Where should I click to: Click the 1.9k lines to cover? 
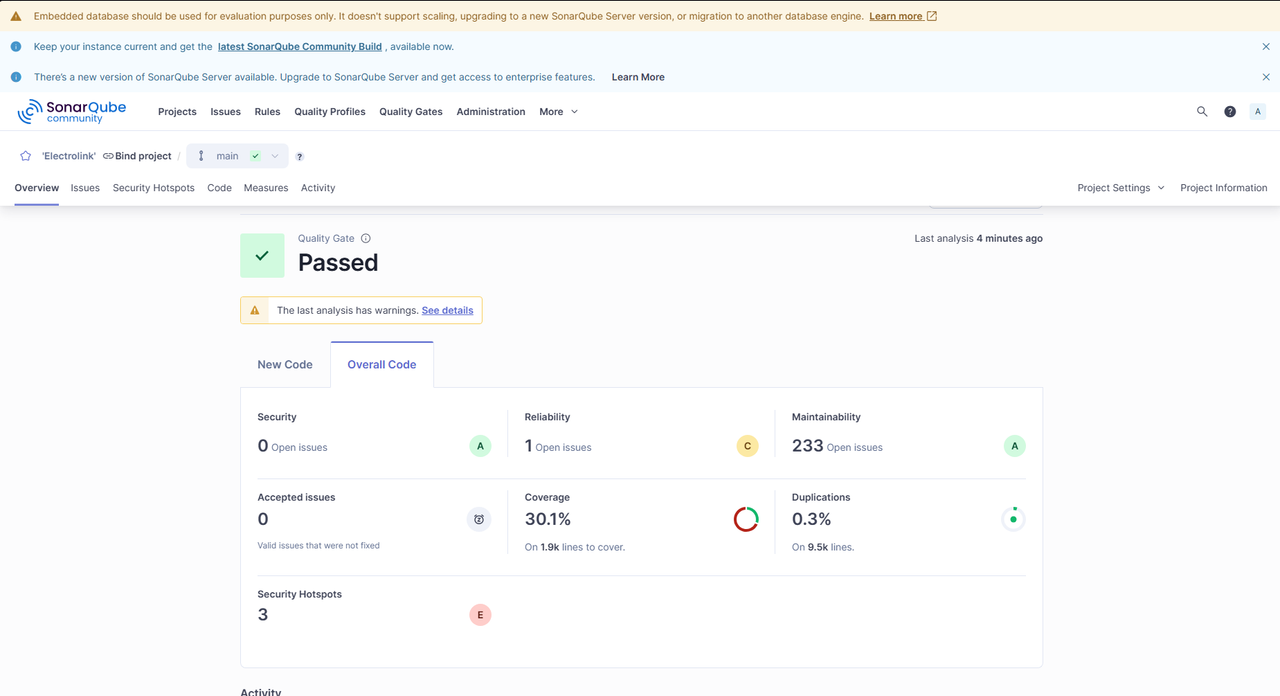pyautogui.click(x=549, y=548)
